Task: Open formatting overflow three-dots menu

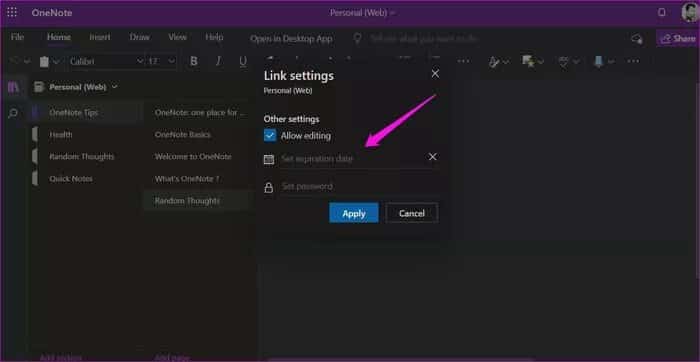Action: (x=463, y=61)
